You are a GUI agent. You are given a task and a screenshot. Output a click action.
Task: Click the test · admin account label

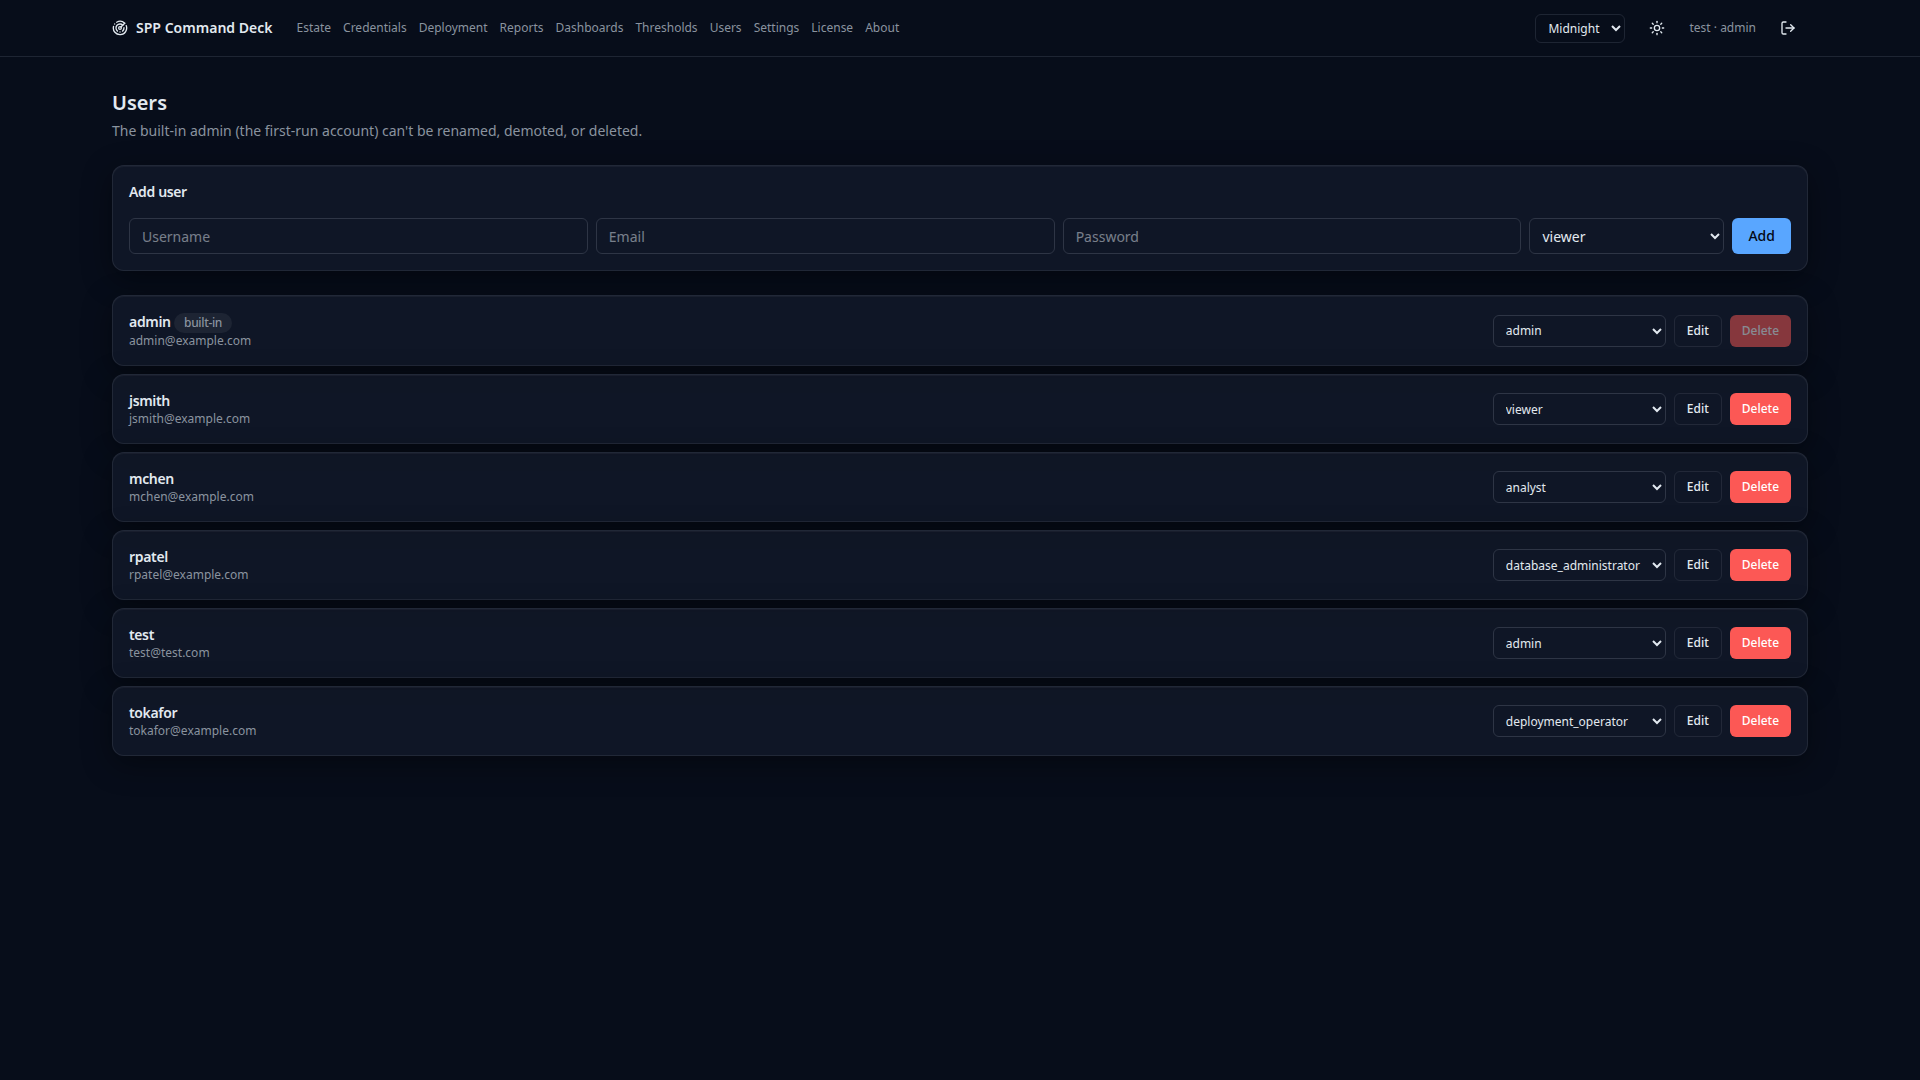1722,28
